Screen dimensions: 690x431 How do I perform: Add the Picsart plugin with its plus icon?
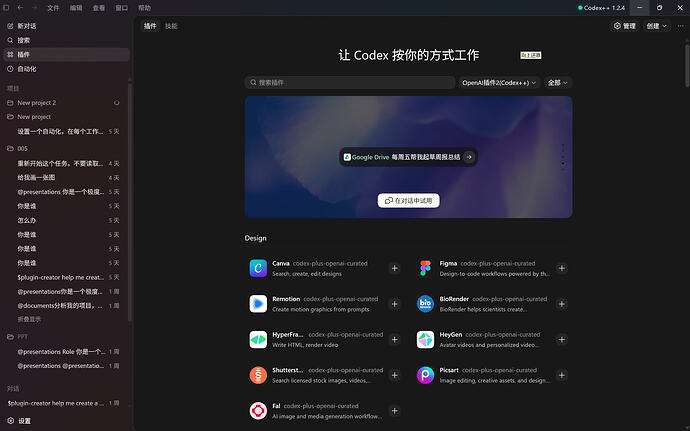tap(562, 375)
